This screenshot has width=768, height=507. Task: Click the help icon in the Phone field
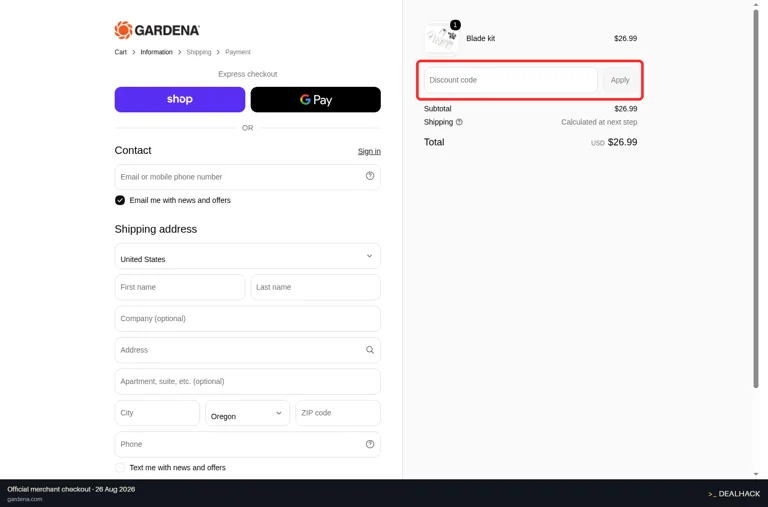pyautogui.click(x=370, y=444)
